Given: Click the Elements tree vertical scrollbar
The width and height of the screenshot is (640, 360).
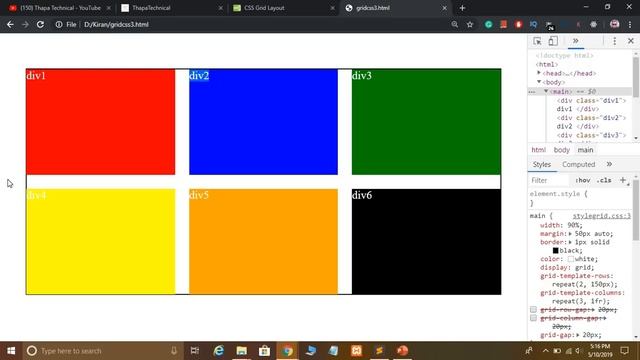Looking at the screenshot, I should point(636,77).
